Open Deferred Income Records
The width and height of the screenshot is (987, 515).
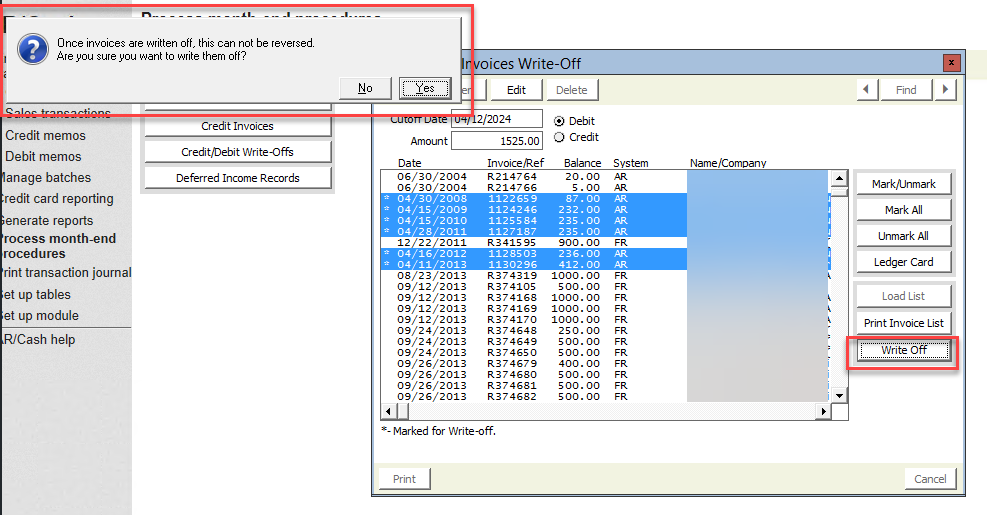[237, 178]
